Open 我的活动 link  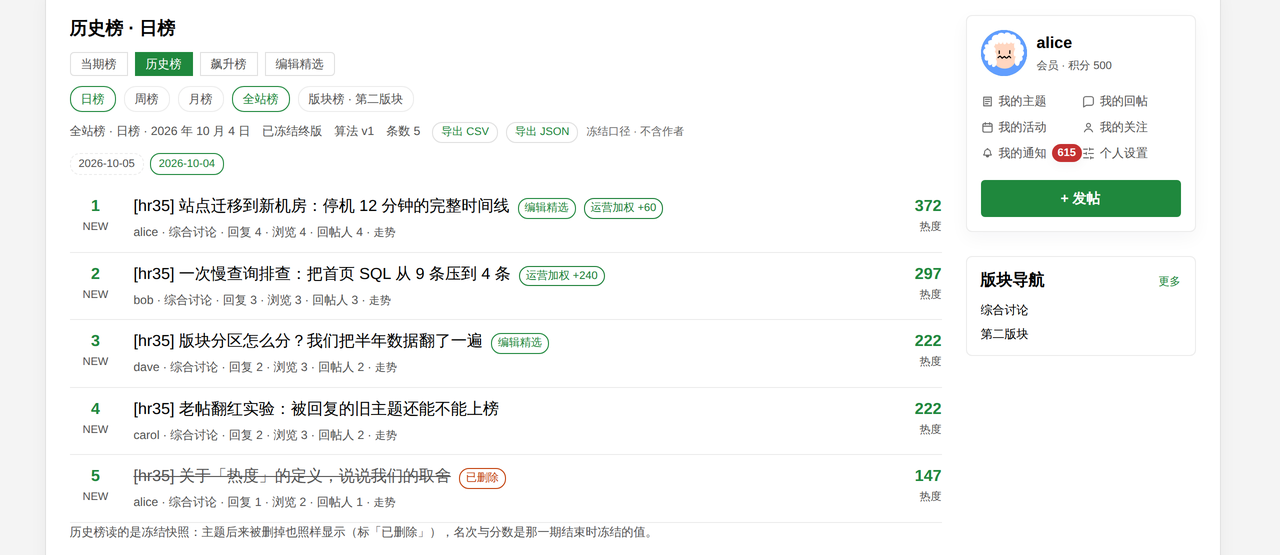click(x=1022, y=127)
